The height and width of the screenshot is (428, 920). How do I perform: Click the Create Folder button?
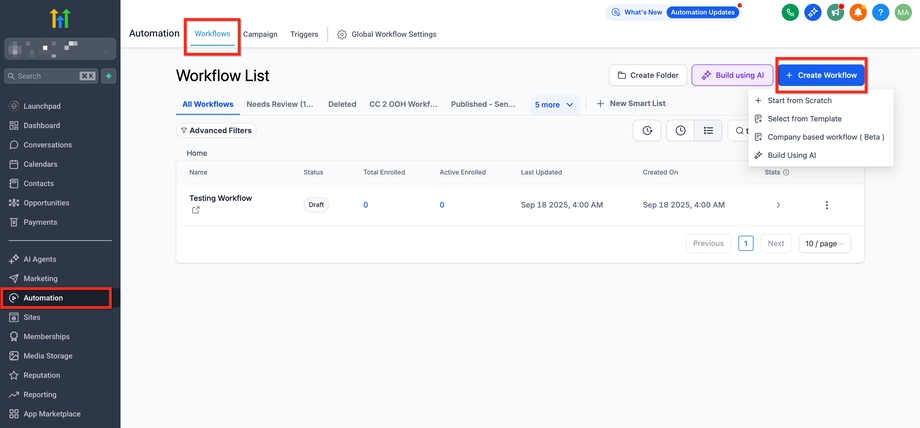646,75
